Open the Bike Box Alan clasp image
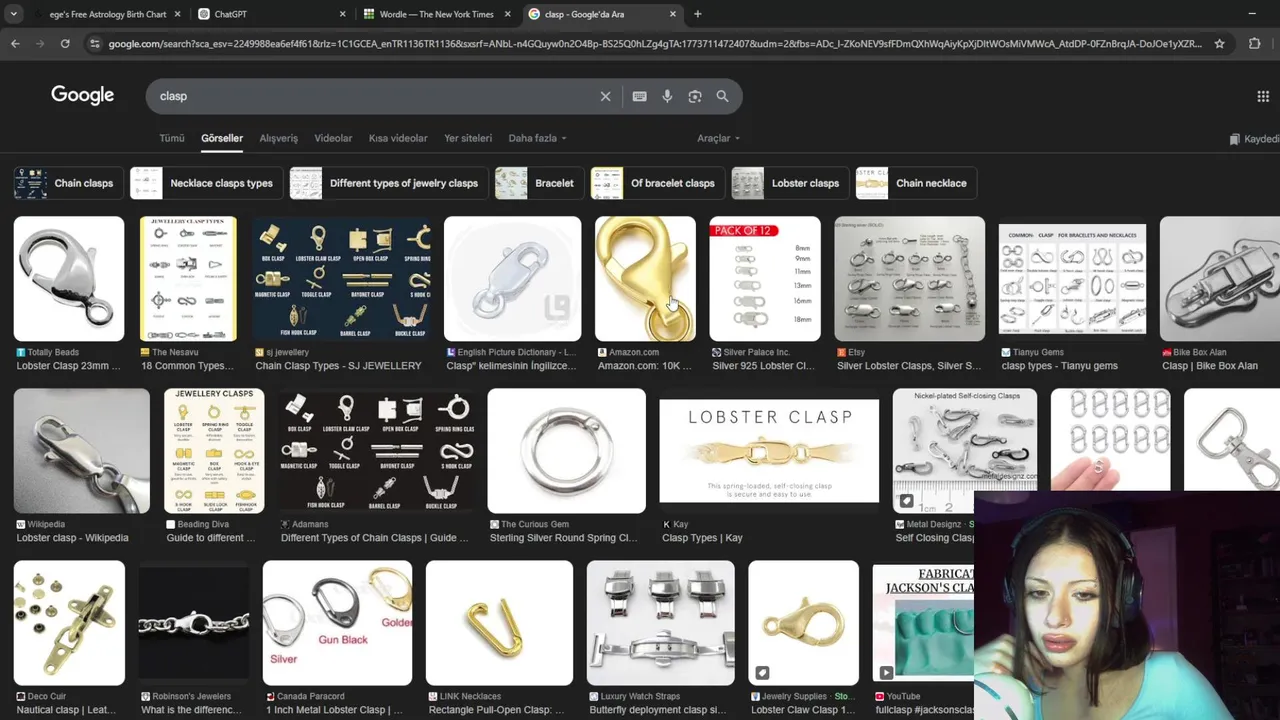This screenshot has height=720, width=1280. coord(1219,279)
